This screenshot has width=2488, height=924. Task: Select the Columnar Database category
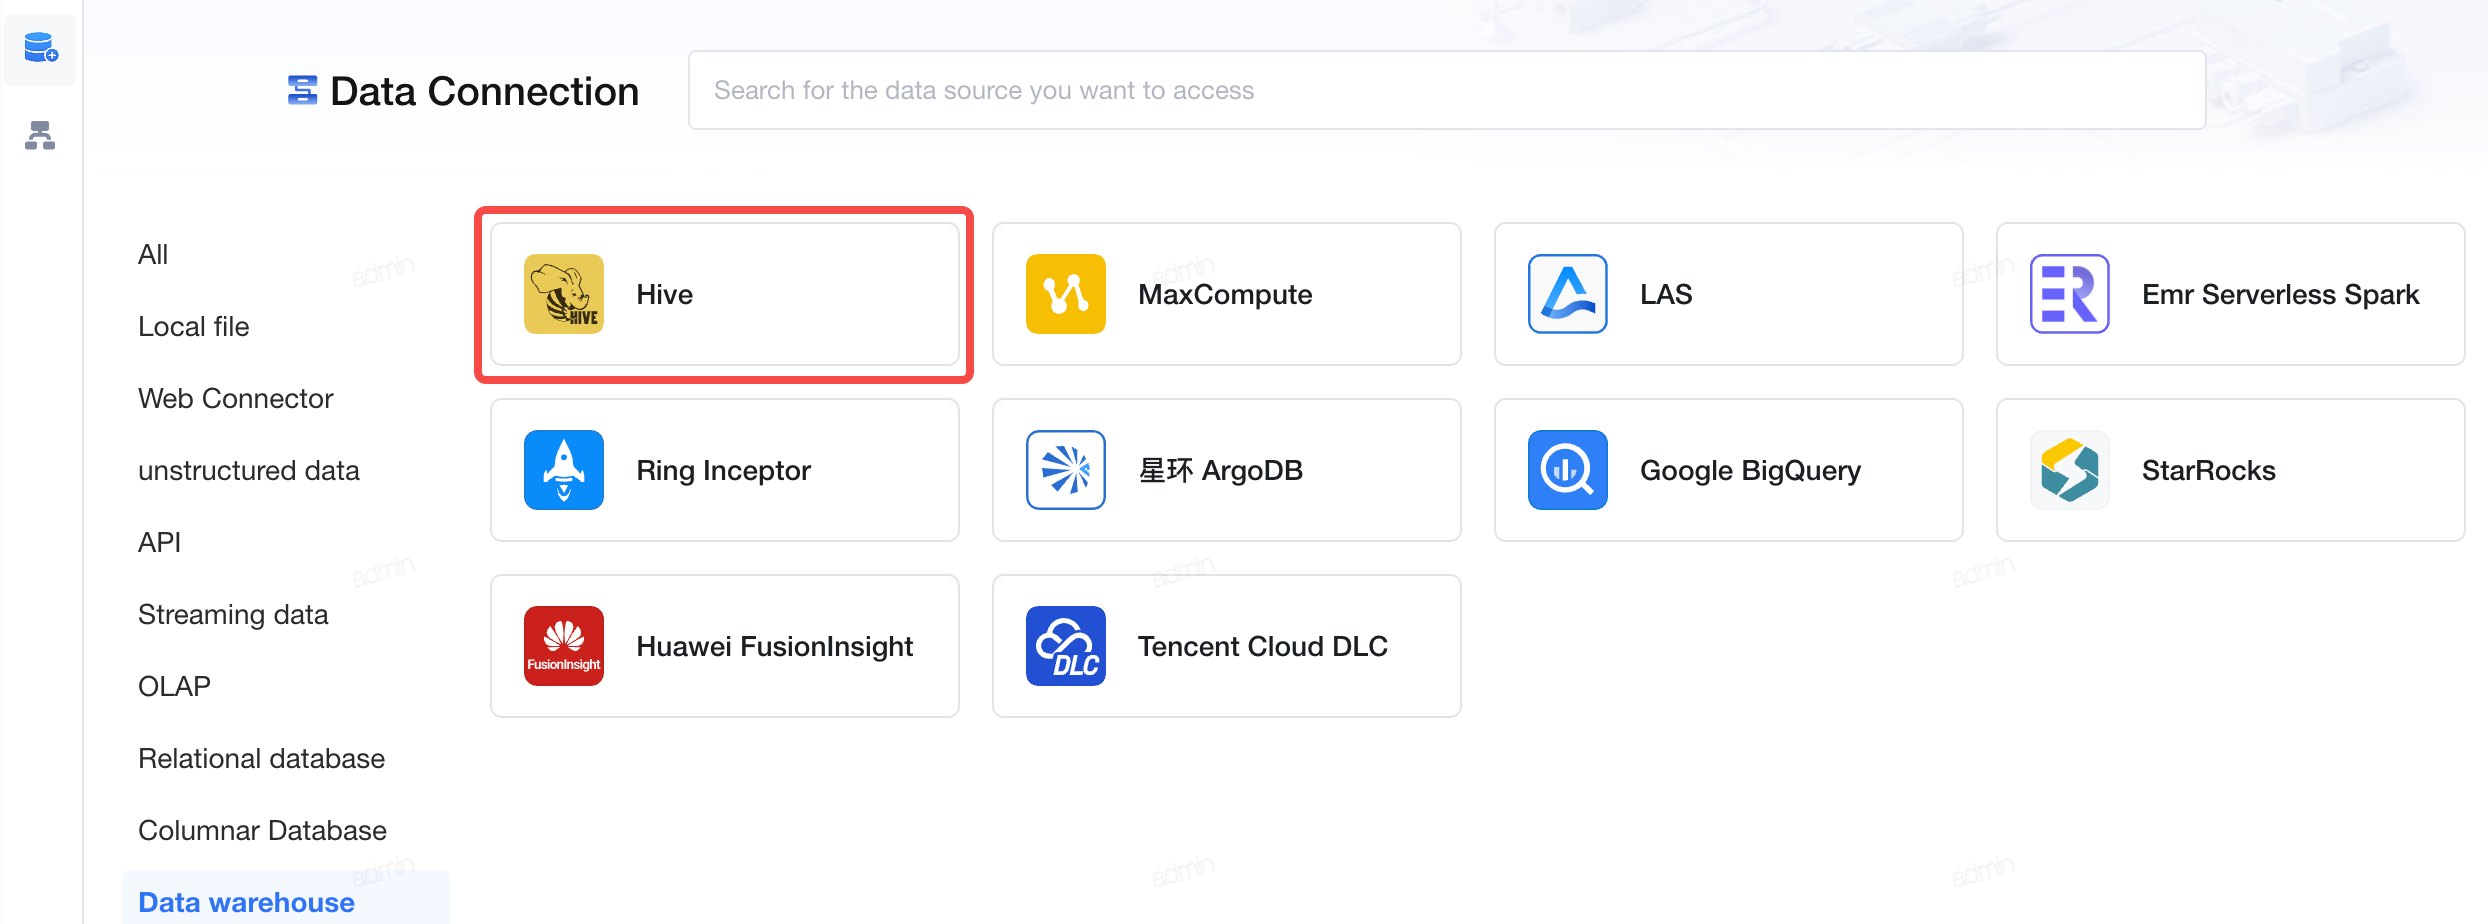(x=263, y=830)
